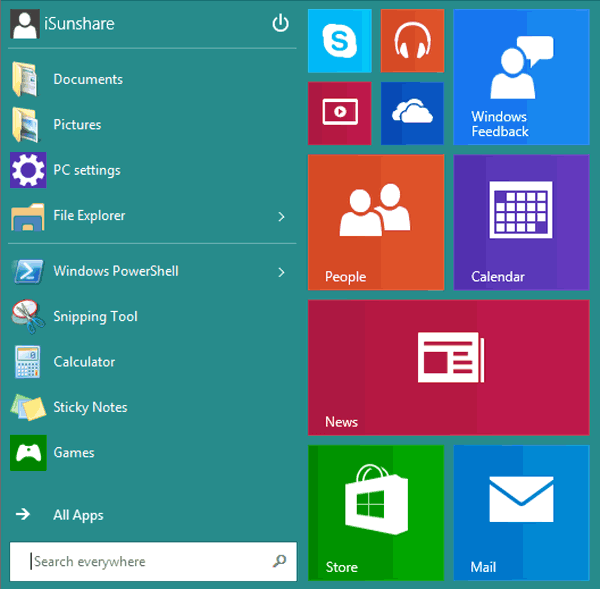Launch the Store tile

[x=376, y=513]
